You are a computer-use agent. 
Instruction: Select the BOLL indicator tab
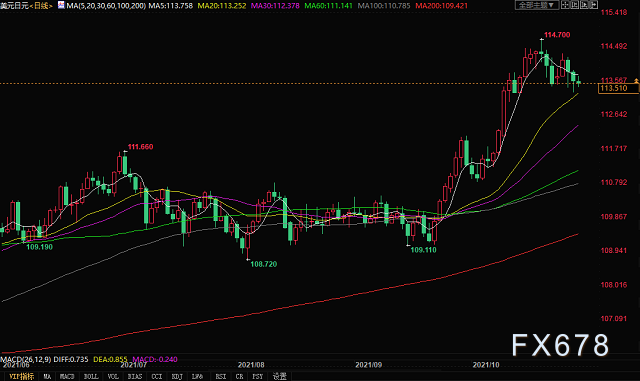point(91,376)
